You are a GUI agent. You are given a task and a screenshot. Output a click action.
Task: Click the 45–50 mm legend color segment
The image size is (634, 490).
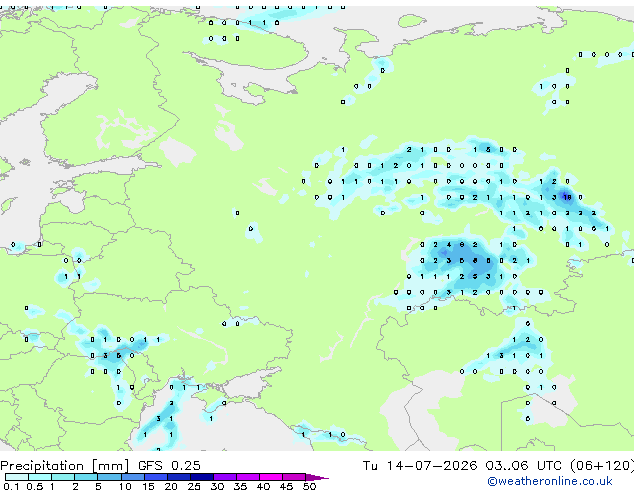tap(294, 477)
